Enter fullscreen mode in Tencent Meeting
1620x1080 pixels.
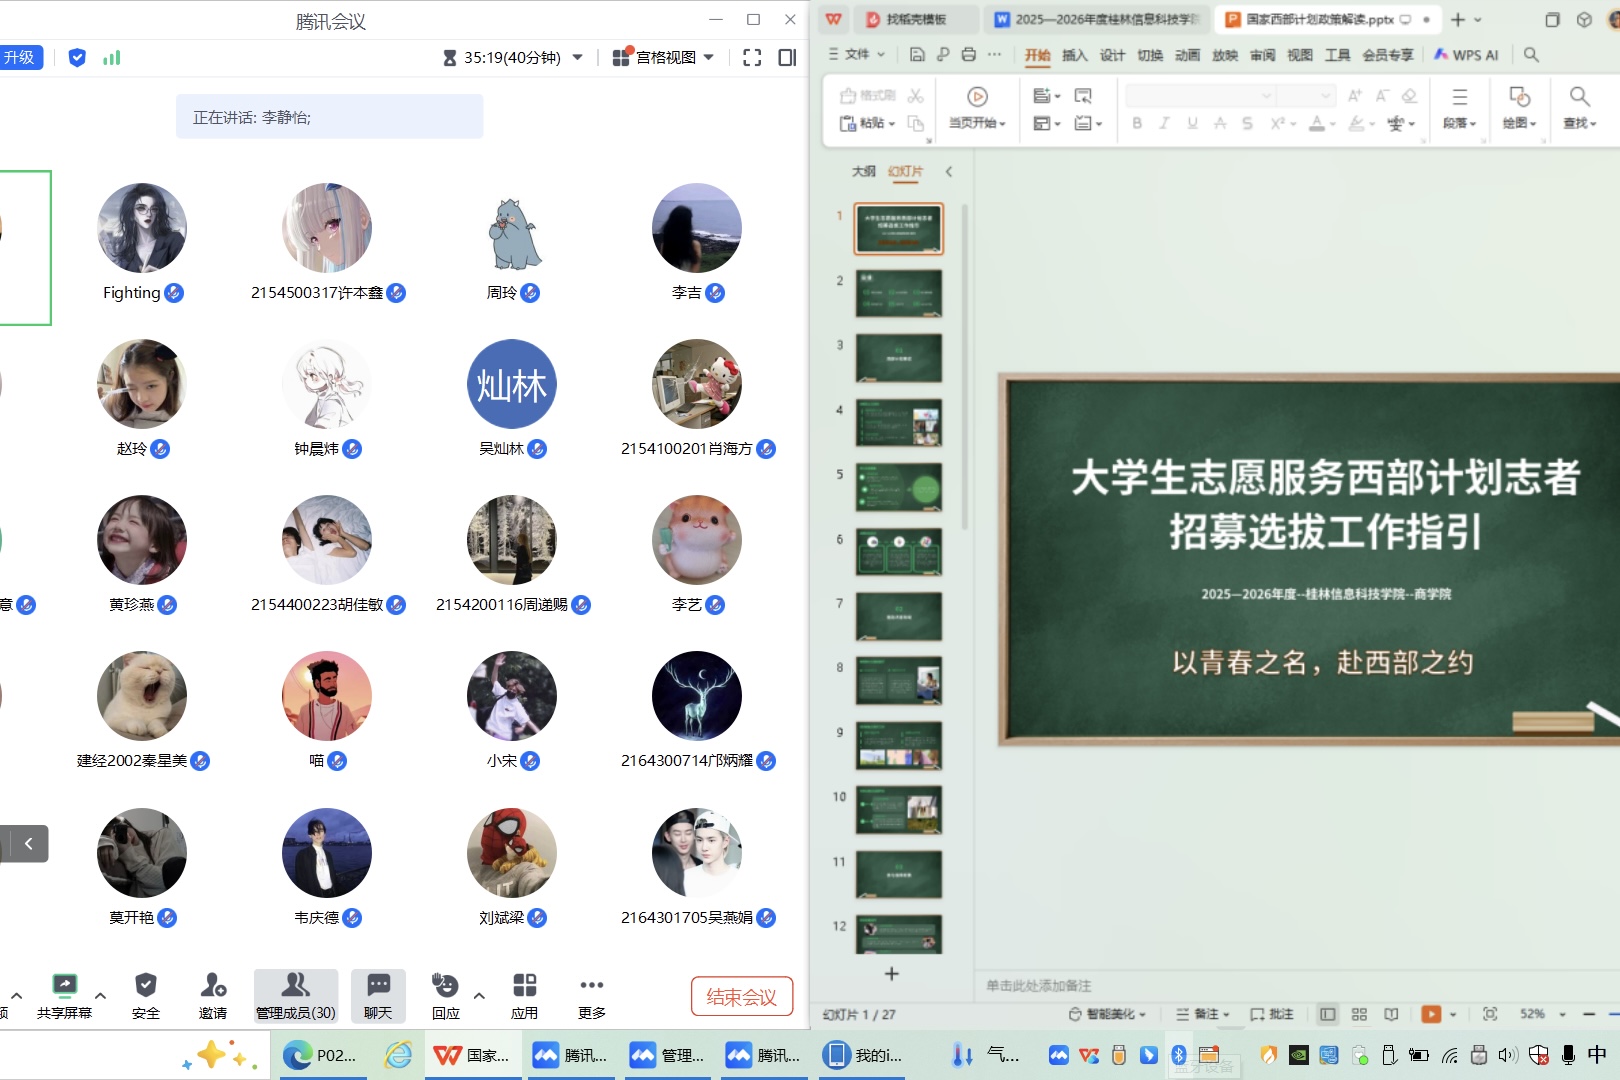coord(752,58)
